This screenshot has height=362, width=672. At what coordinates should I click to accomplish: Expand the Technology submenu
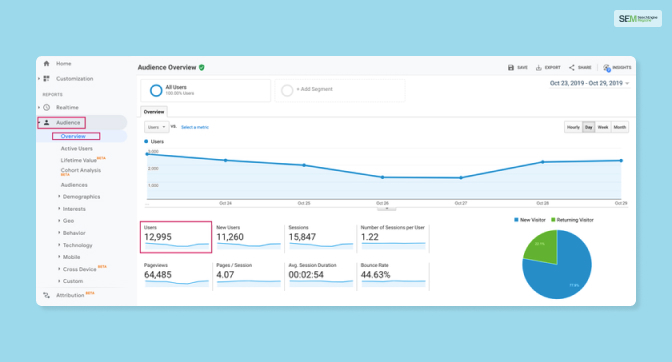(59, 245)
